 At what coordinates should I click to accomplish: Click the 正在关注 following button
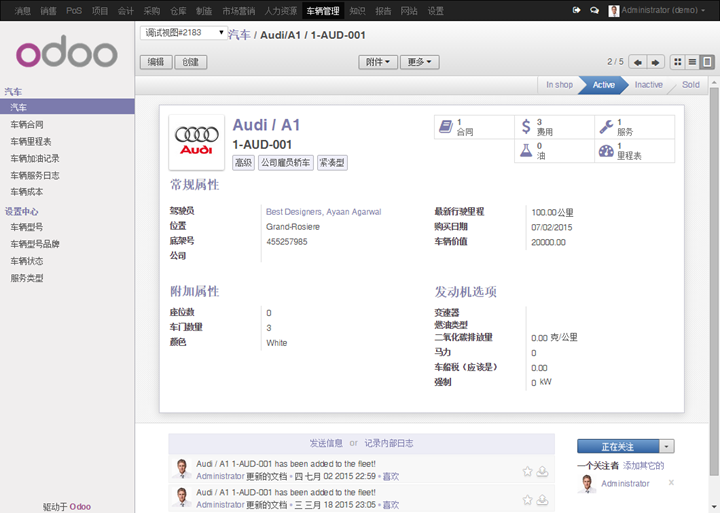click(x=618, y=446)
